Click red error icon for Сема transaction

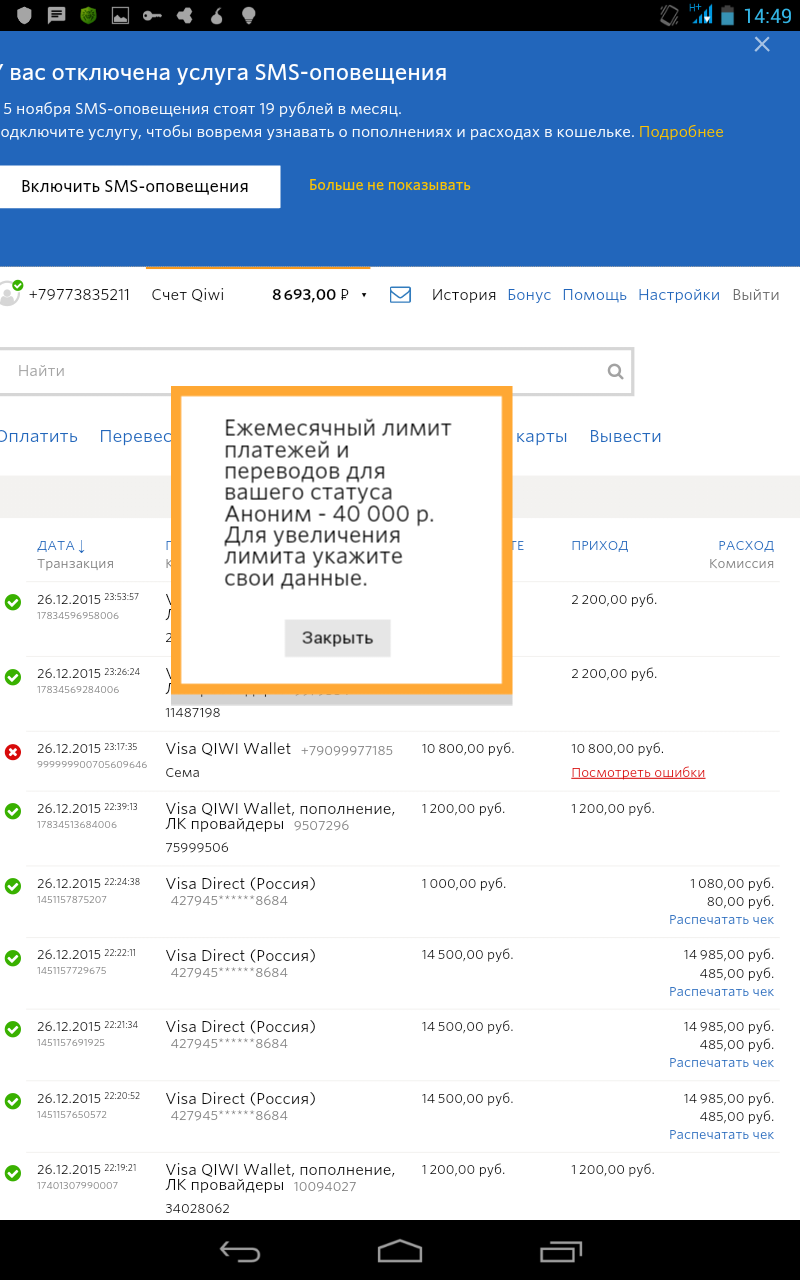pos(13,752)
